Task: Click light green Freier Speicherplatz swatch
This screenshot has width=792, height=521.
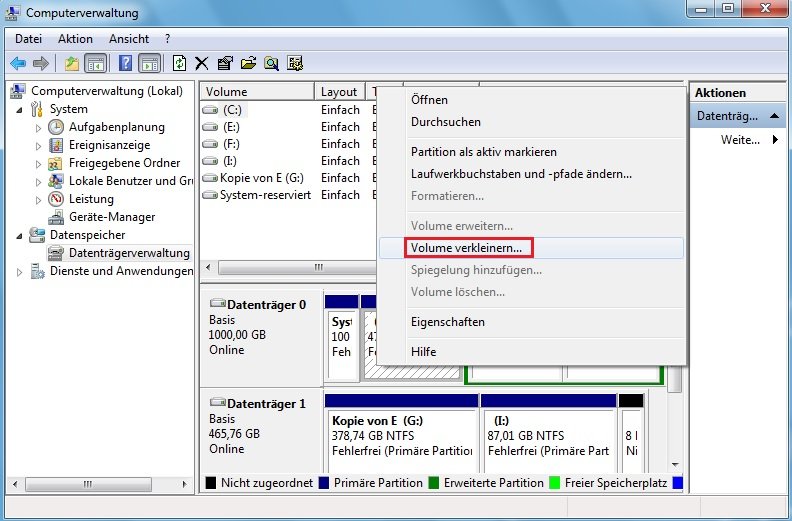Action: pyautogui.click(x=555, y=483)
